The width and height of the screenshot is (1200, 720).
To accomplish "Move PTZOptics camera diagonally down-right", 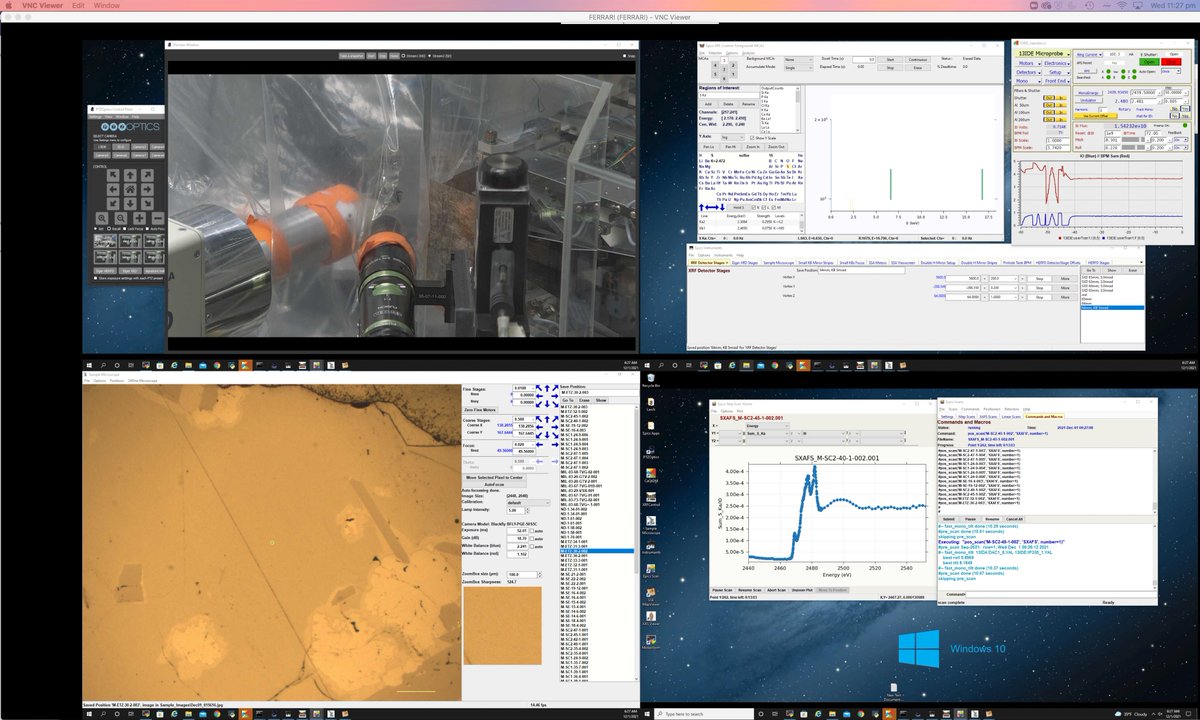I will click(147, 204).
